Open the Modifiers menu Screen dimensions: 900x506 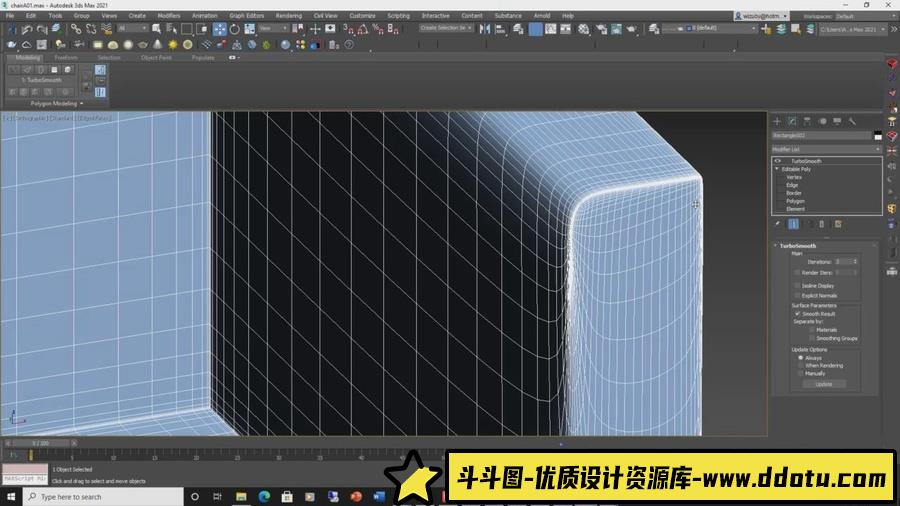click(x=169, y=15)
